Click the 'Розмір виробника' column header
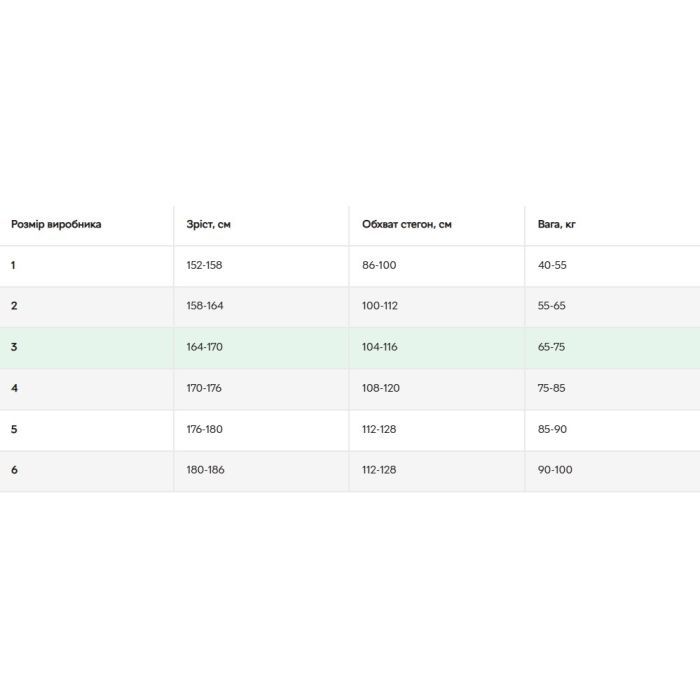Image resolution: width=700 pixels, height=700 pixels. [56, 225]
